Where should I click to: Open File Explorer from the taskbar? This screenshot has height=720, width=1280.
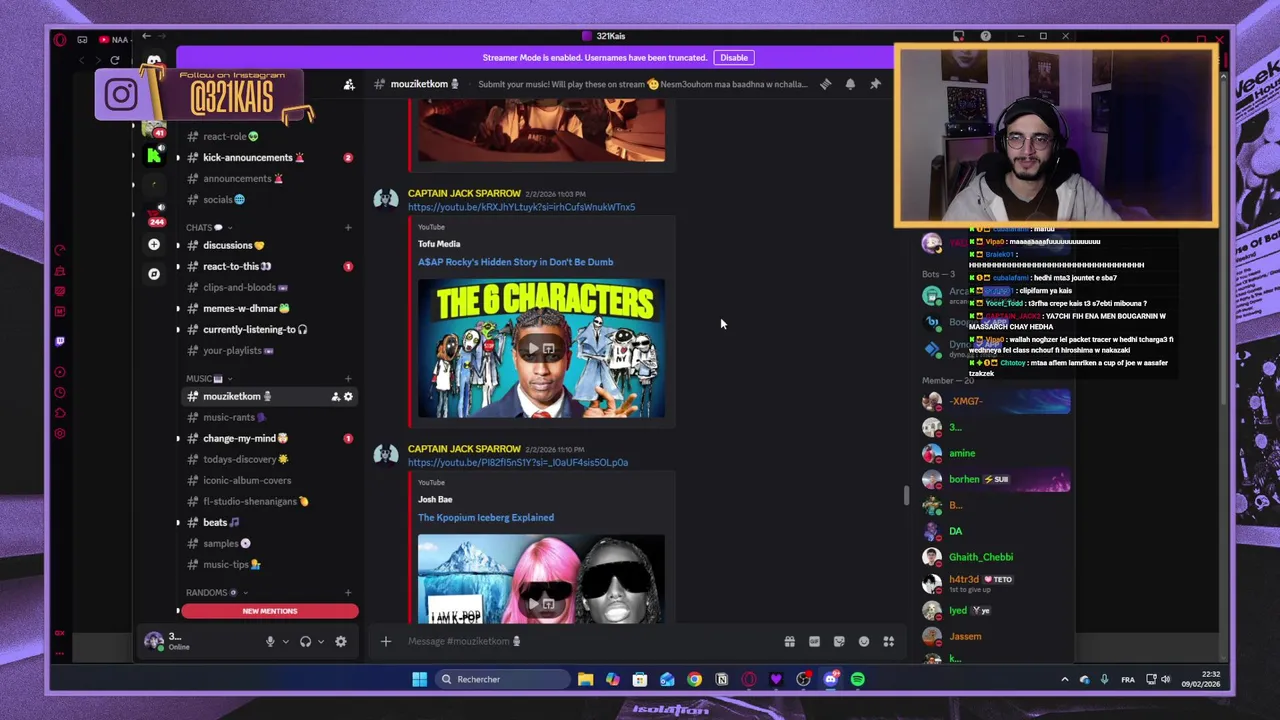585,680
